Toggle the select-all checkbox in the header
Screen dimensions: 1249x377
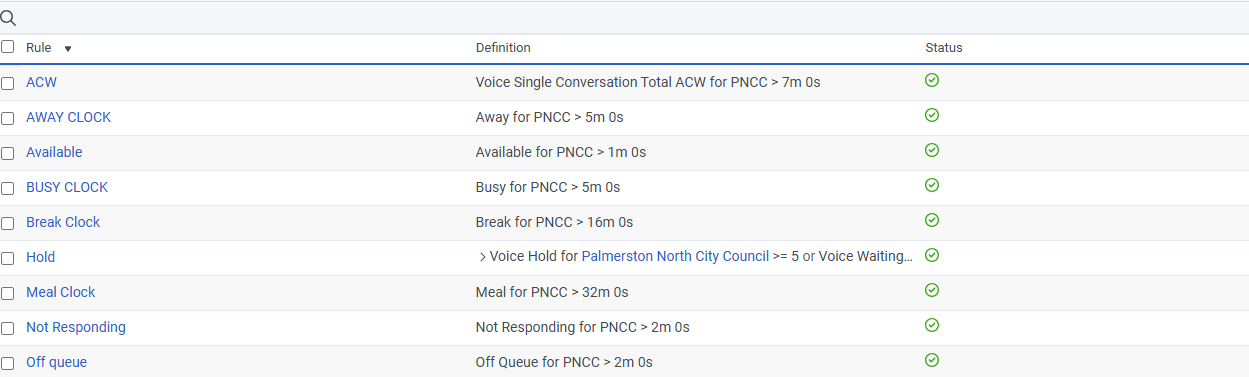[8, 47]
